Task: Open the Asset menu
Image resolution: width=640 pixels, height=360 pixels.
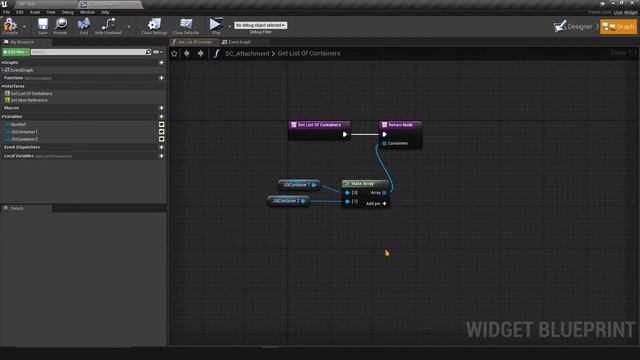Action: [x=35, y=12]
